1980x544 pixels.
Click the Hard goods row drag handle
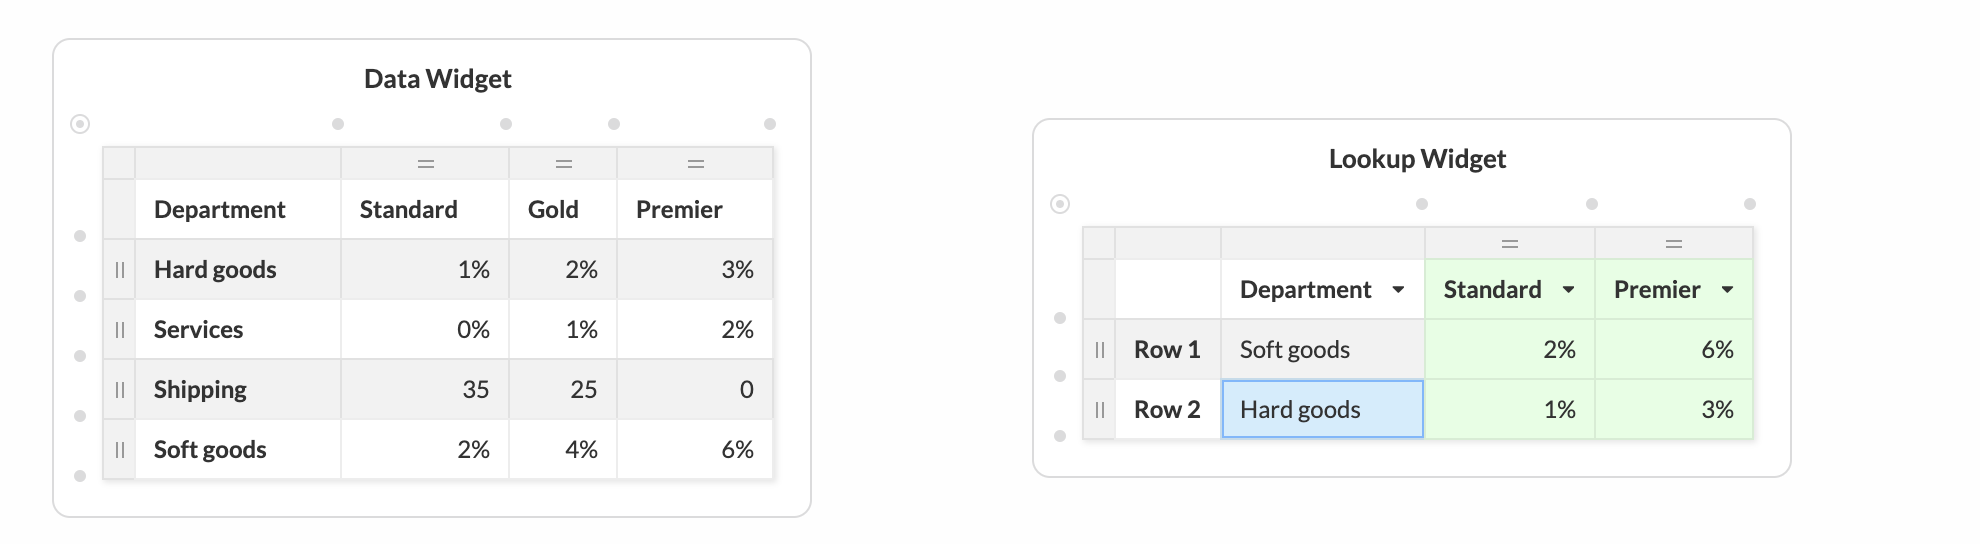click(119, 270)
